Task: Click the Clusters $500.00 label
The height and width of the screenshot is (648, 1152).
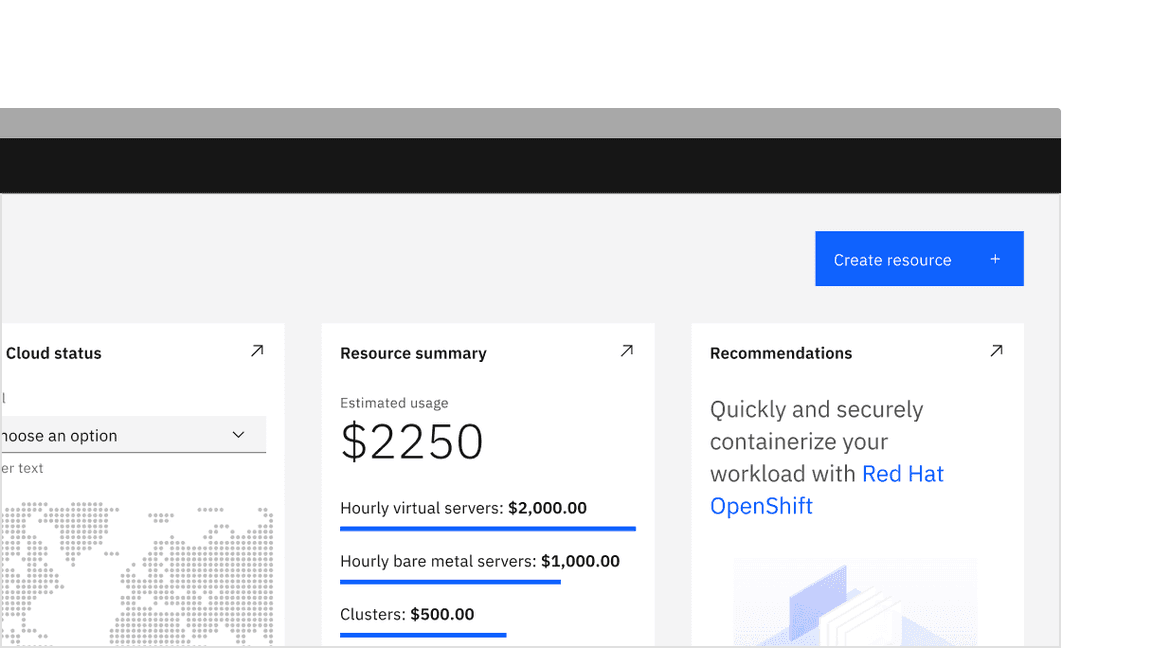Action: coord(407,614)
